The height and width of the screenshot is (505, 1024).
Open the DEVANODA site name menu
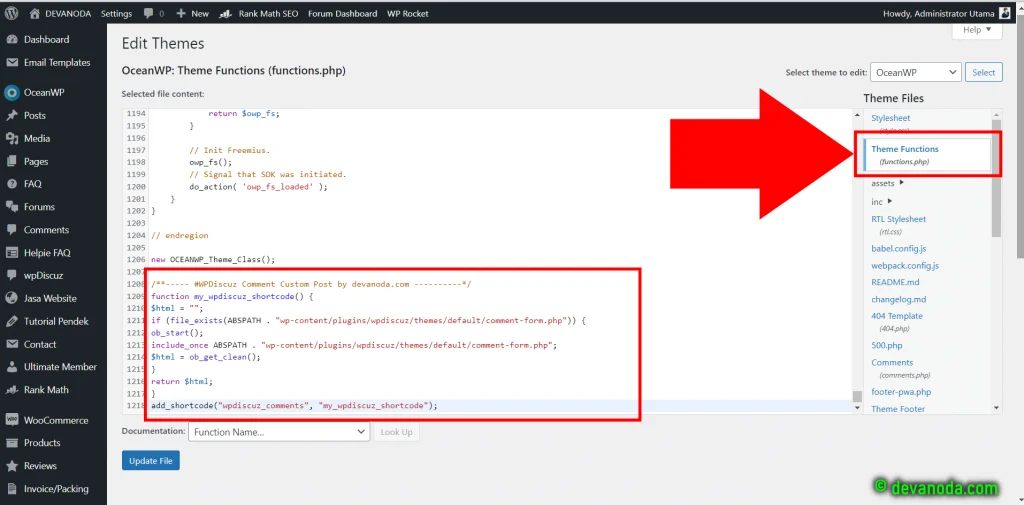(x=68, y=13)
